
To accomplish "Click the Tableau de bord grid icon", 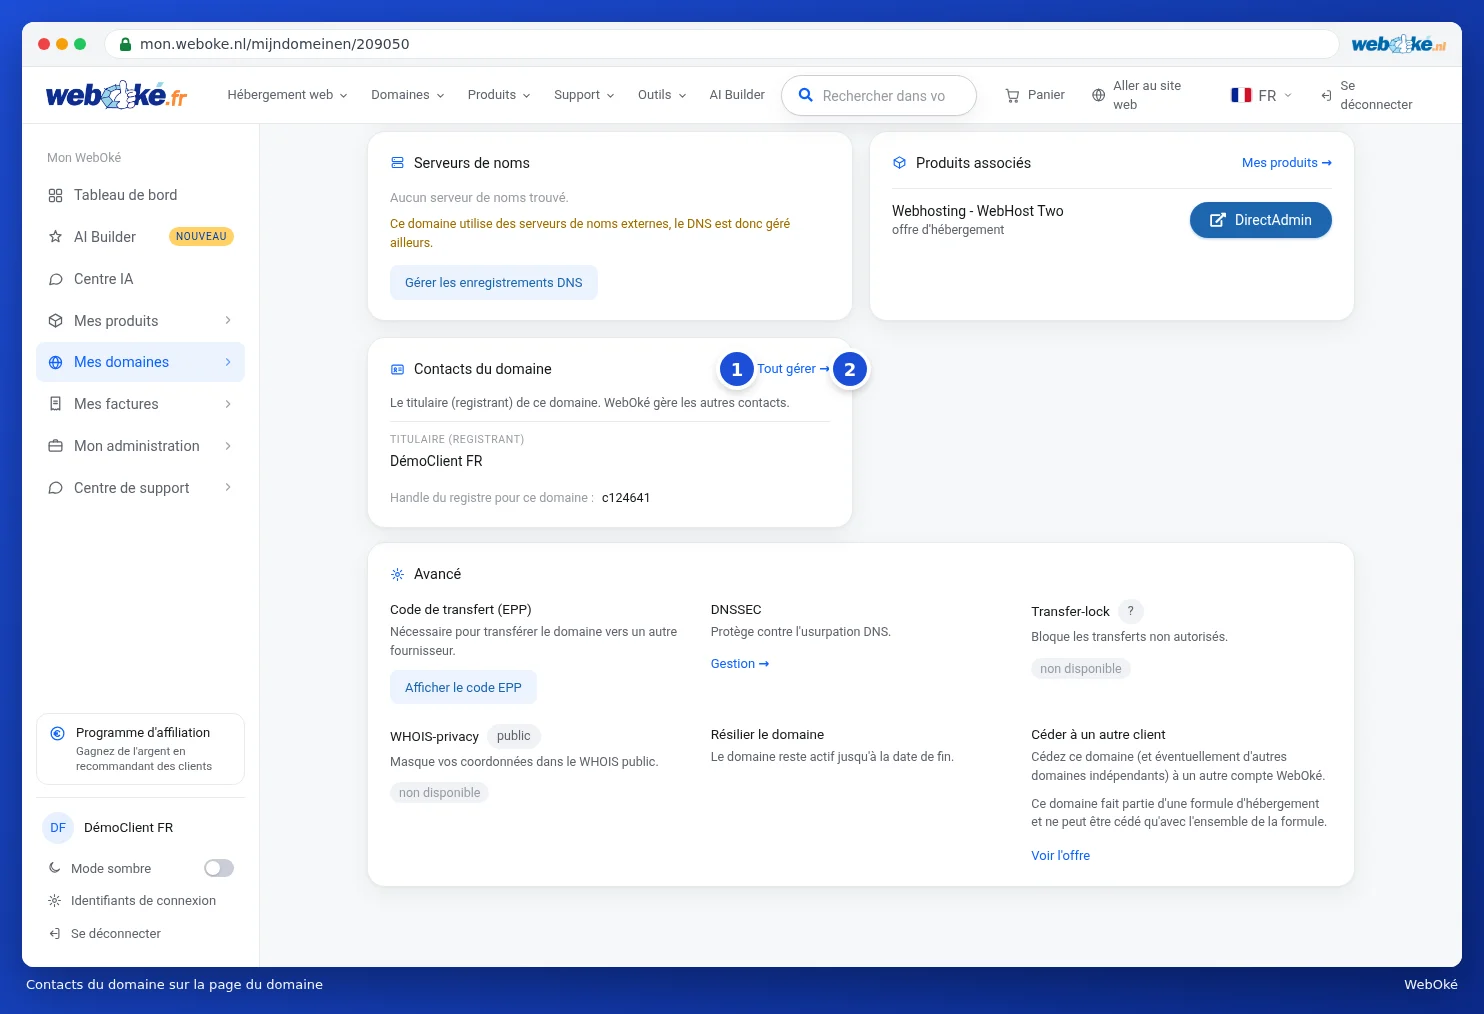I will (x=55, y=195).
